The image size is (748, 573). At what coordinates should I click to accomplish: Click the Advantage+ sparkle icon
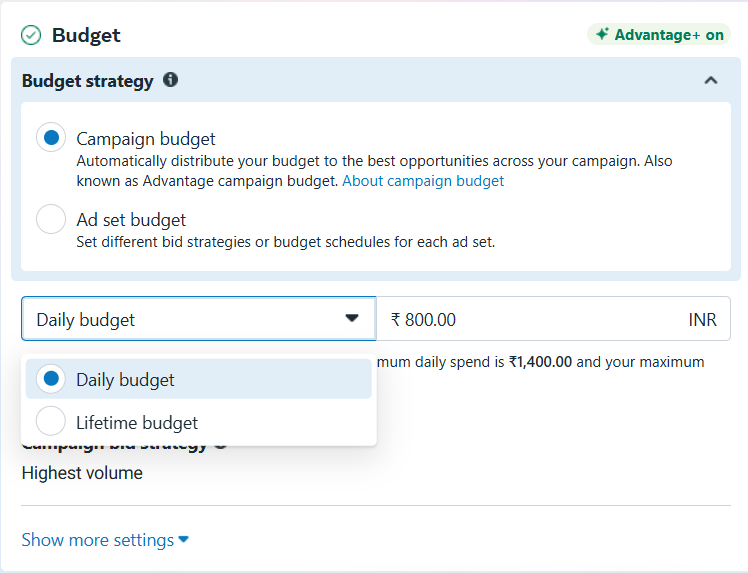(602, 34)
